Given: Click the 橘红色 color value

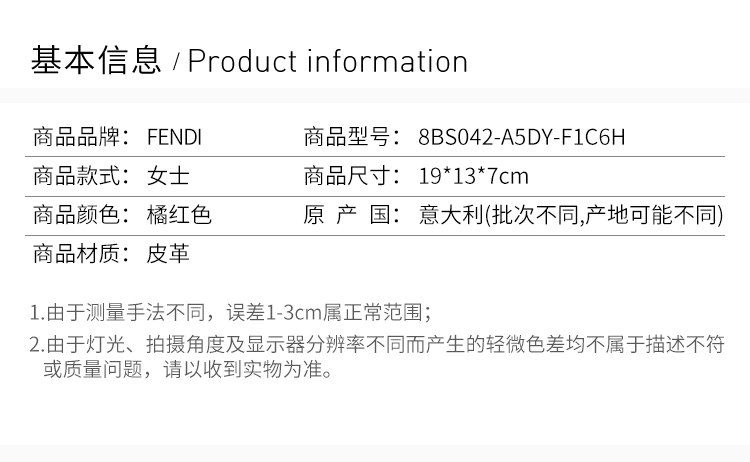Looking at the screenshot, I should click(179, 215).
